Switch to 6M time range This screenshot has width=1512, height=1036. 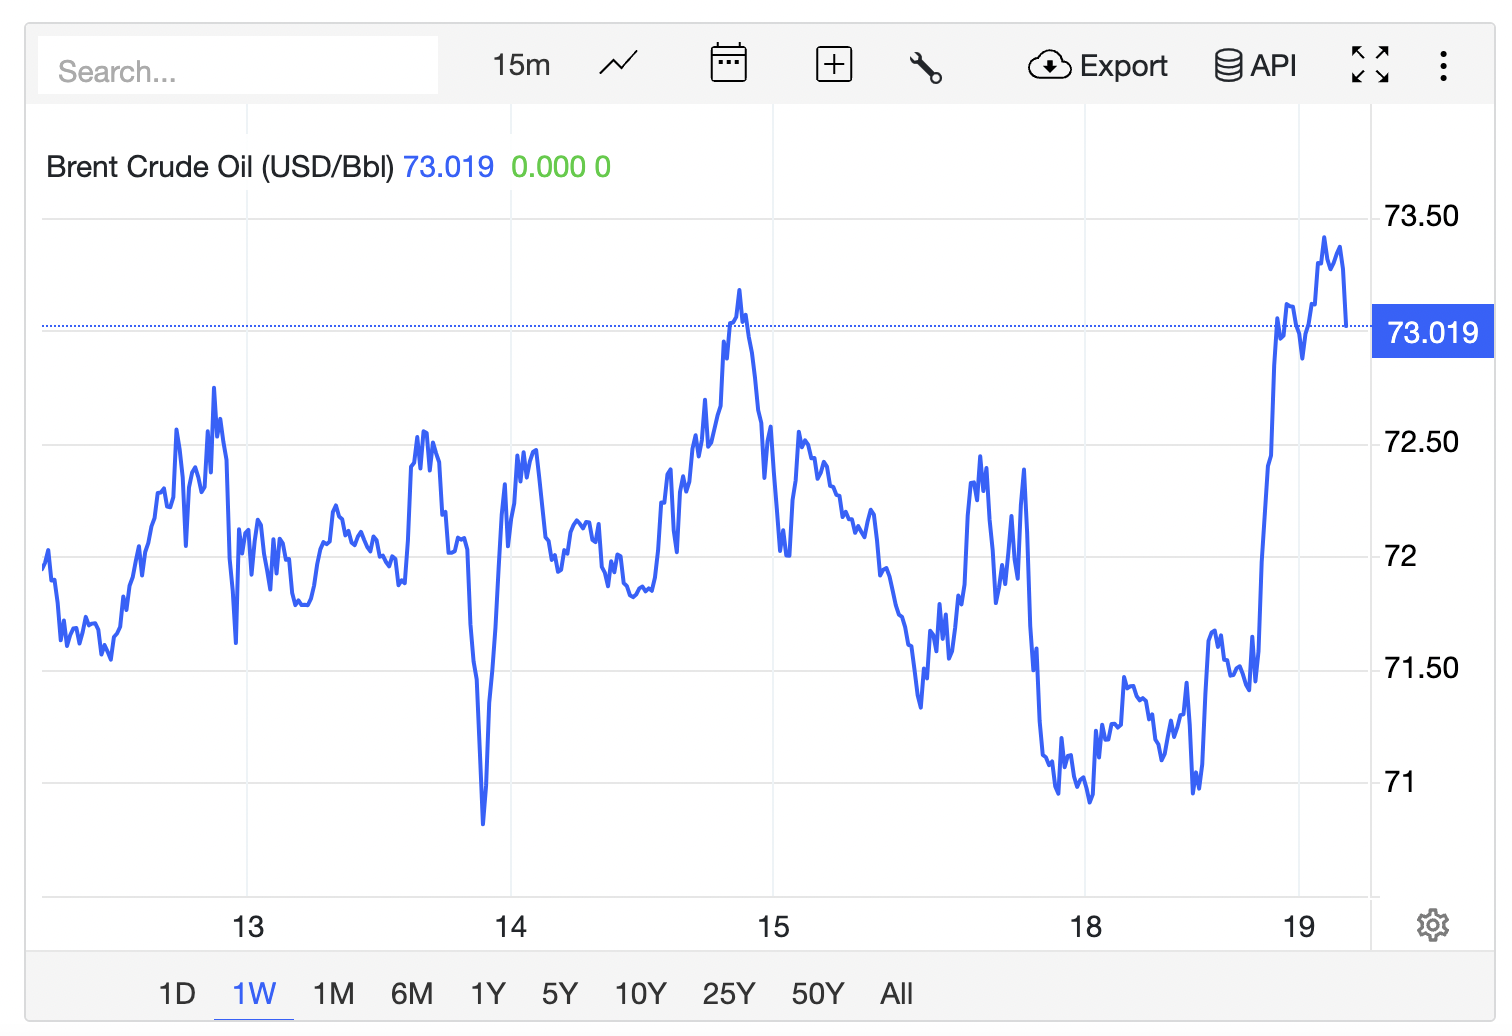(x=412, y=994)
